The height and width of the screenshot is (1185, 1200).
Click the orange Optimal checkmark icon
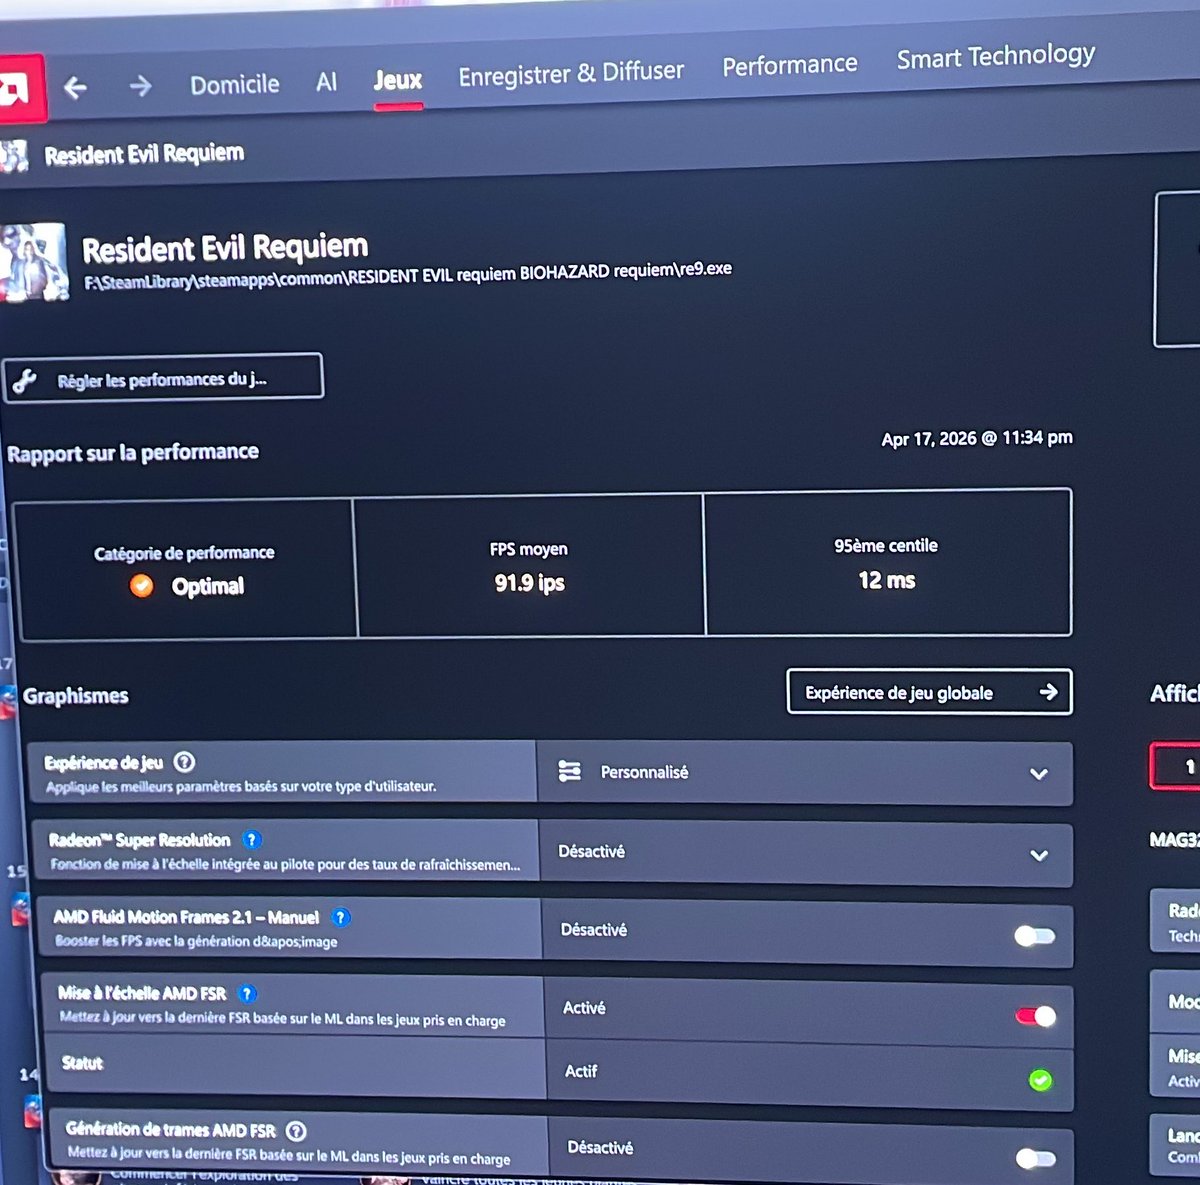coord(142,586)
